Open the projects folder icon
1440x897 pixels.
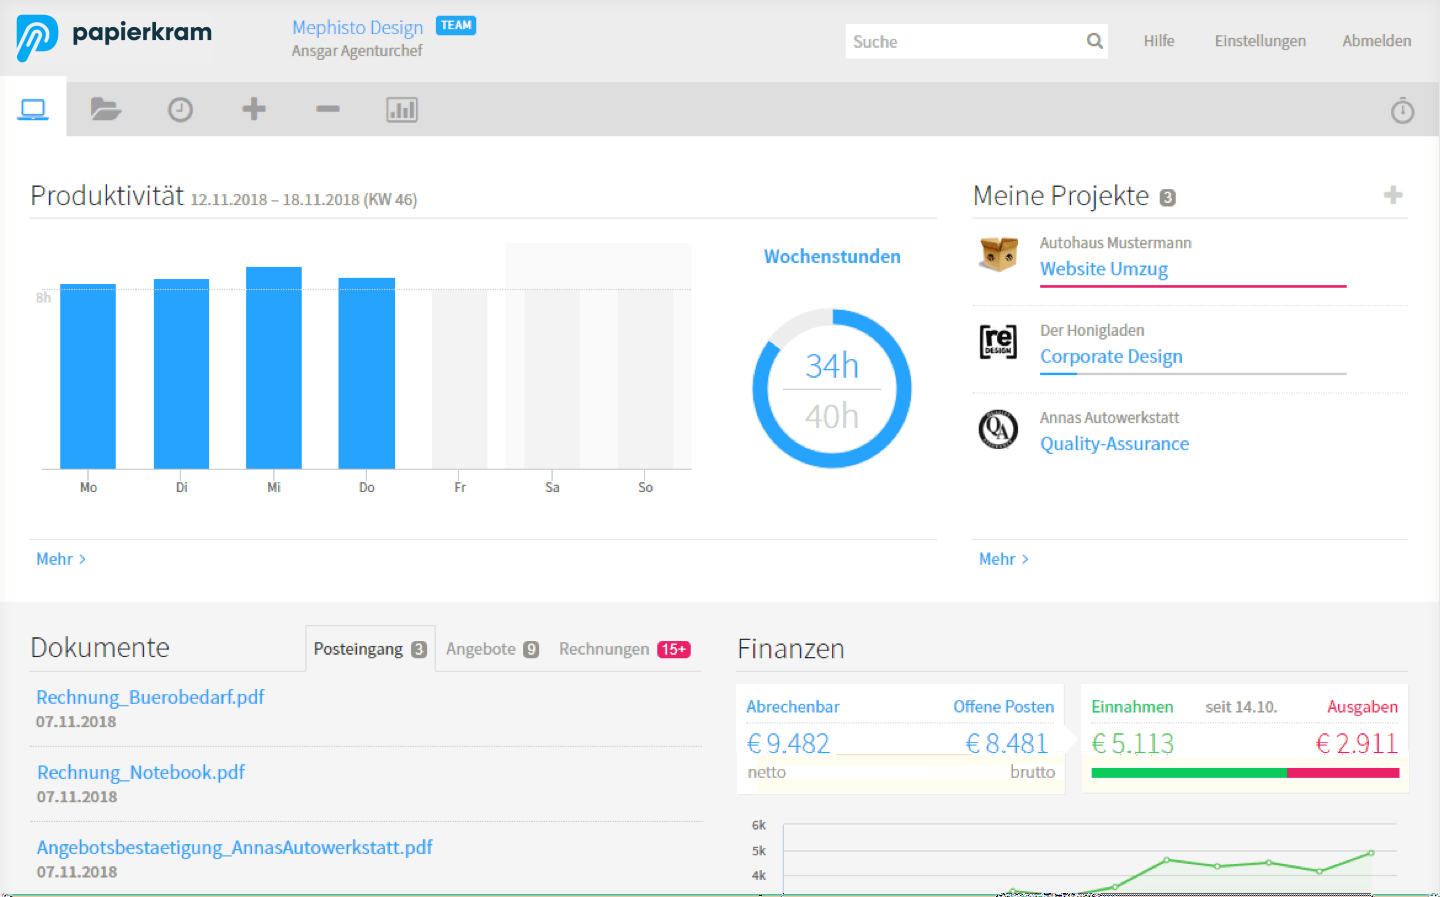(106, 109)
